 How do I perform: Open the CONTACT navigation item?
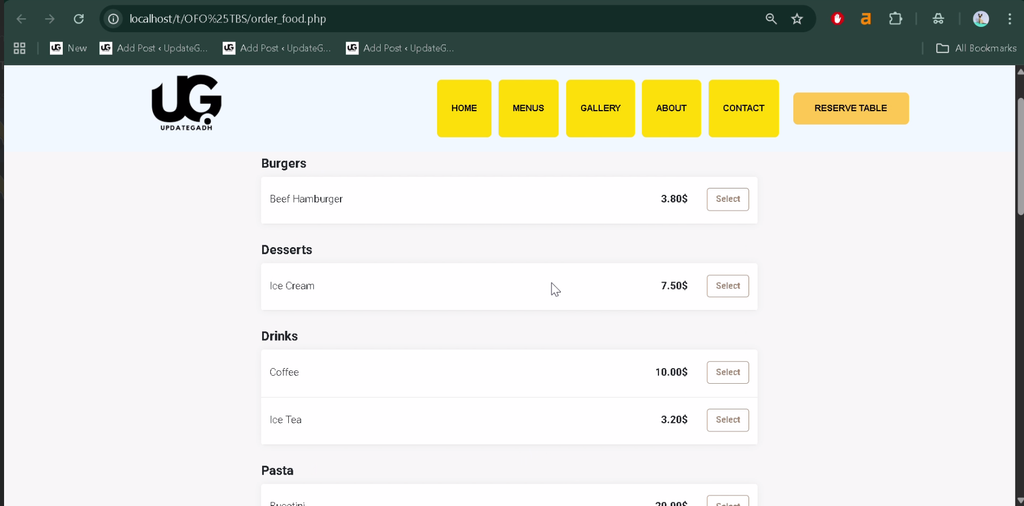coord(743,108)
